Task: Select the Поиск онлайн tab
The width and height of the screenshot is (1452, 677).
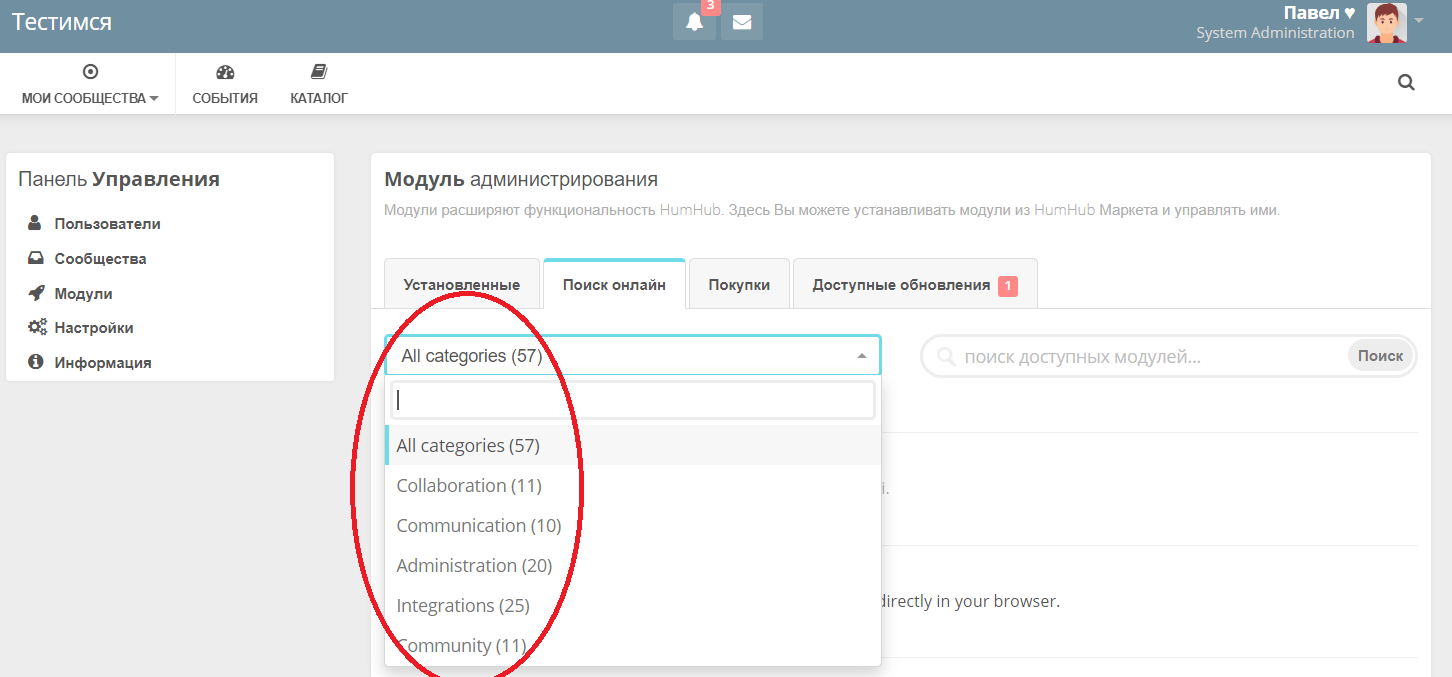Action: coord(614,284)
